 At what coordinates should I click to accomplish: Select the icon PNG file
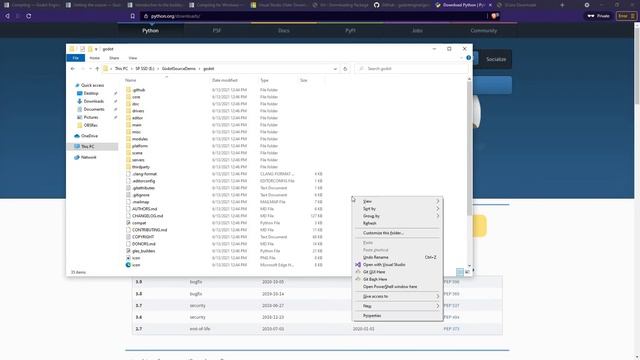(136, 258)
